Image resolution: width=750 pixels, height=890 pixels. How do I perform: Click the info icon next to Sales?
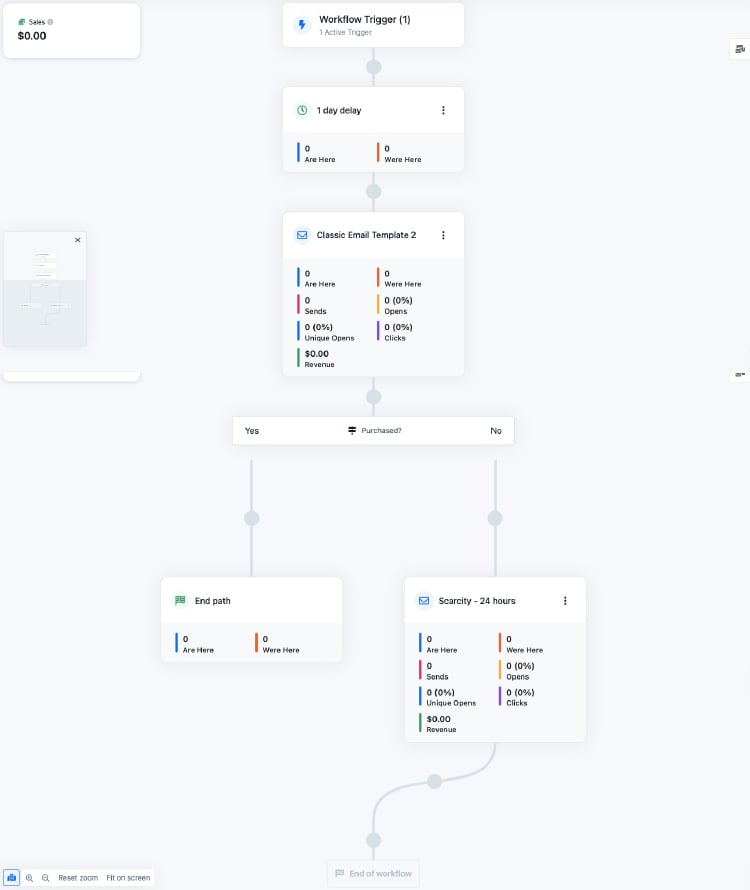click(51, 21)
